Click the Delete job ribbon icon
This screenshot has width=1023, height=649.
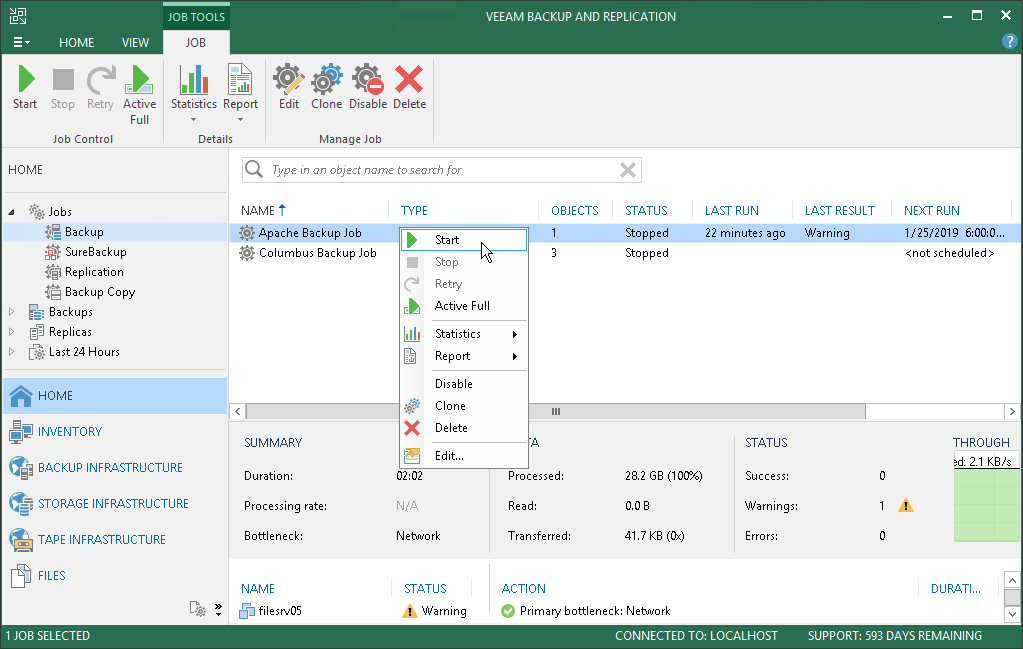click(409, 87)
